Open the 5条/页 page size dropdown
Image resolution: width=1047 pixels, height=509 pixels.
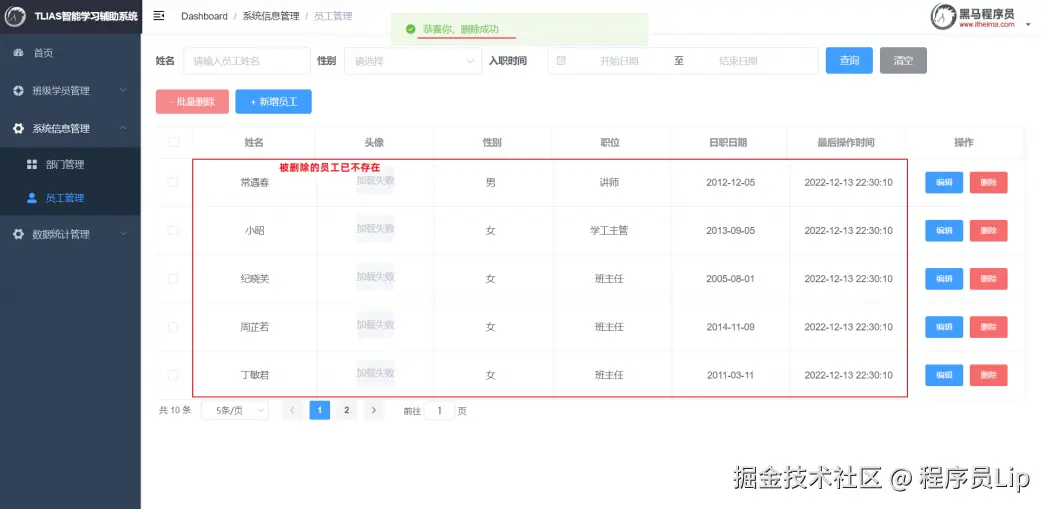click(x=235, y=410)
